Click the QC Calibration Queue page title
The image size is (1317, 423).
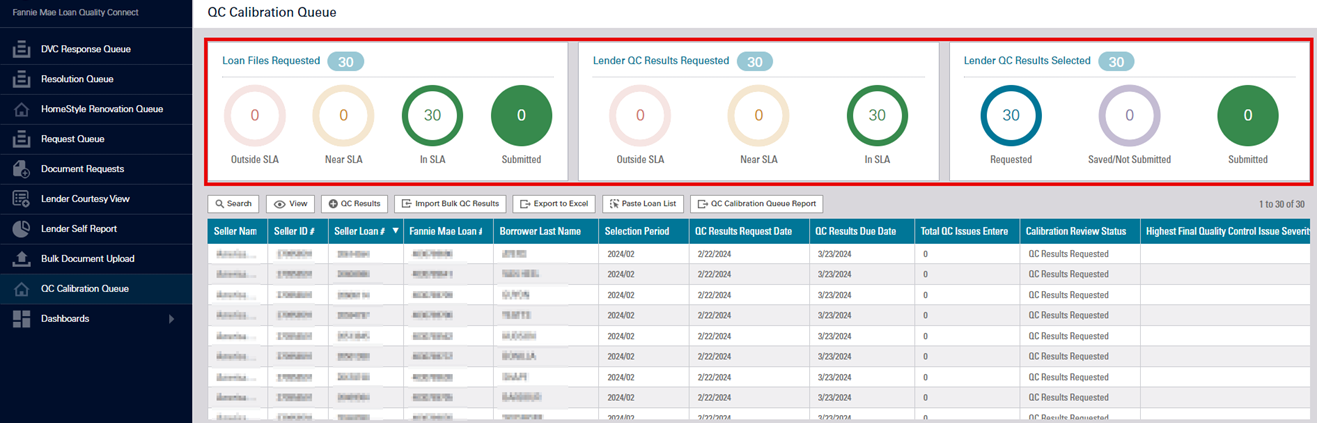pyautogui.click(x=272, y=13)
